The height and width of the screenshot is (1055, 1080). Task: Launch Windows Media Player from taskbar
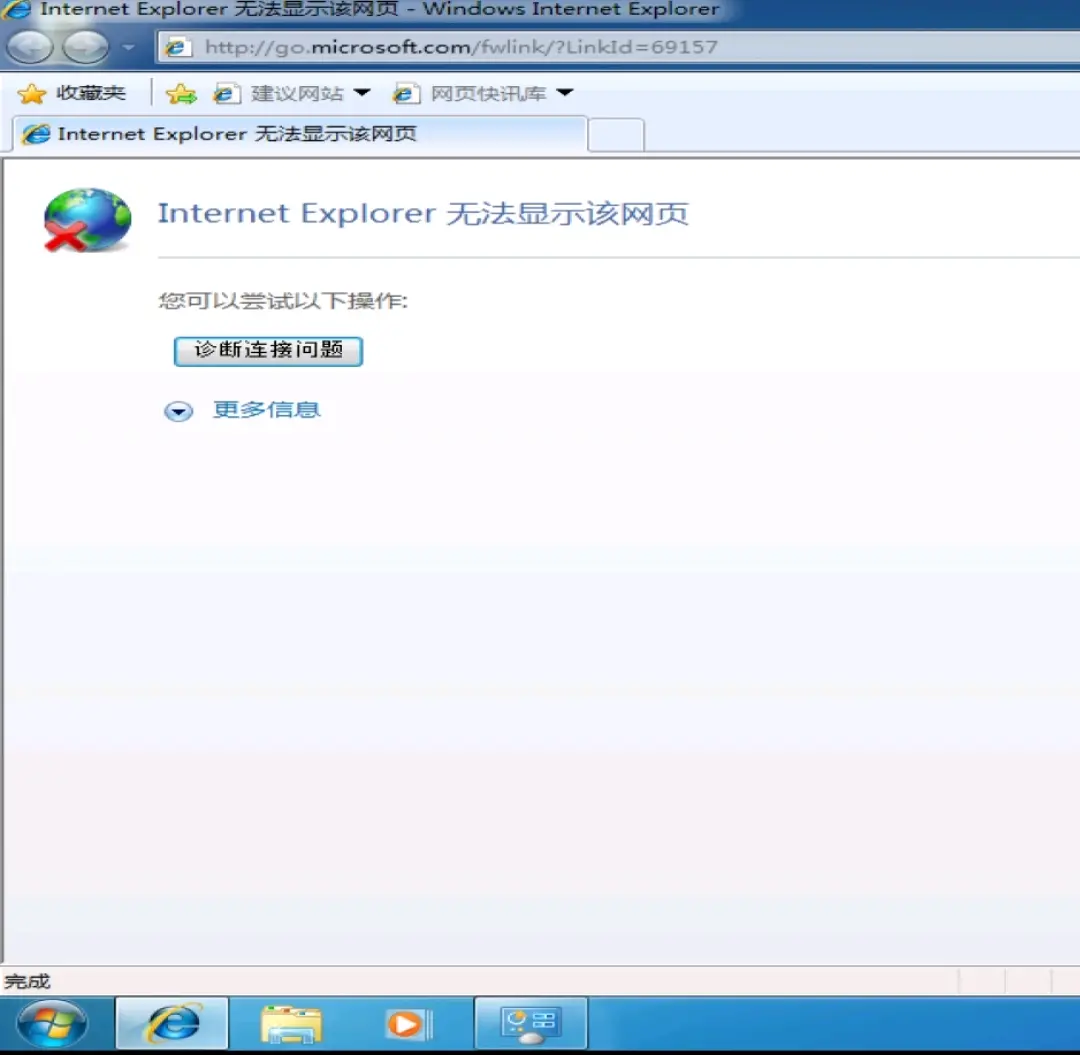(x=409, y=1024)
